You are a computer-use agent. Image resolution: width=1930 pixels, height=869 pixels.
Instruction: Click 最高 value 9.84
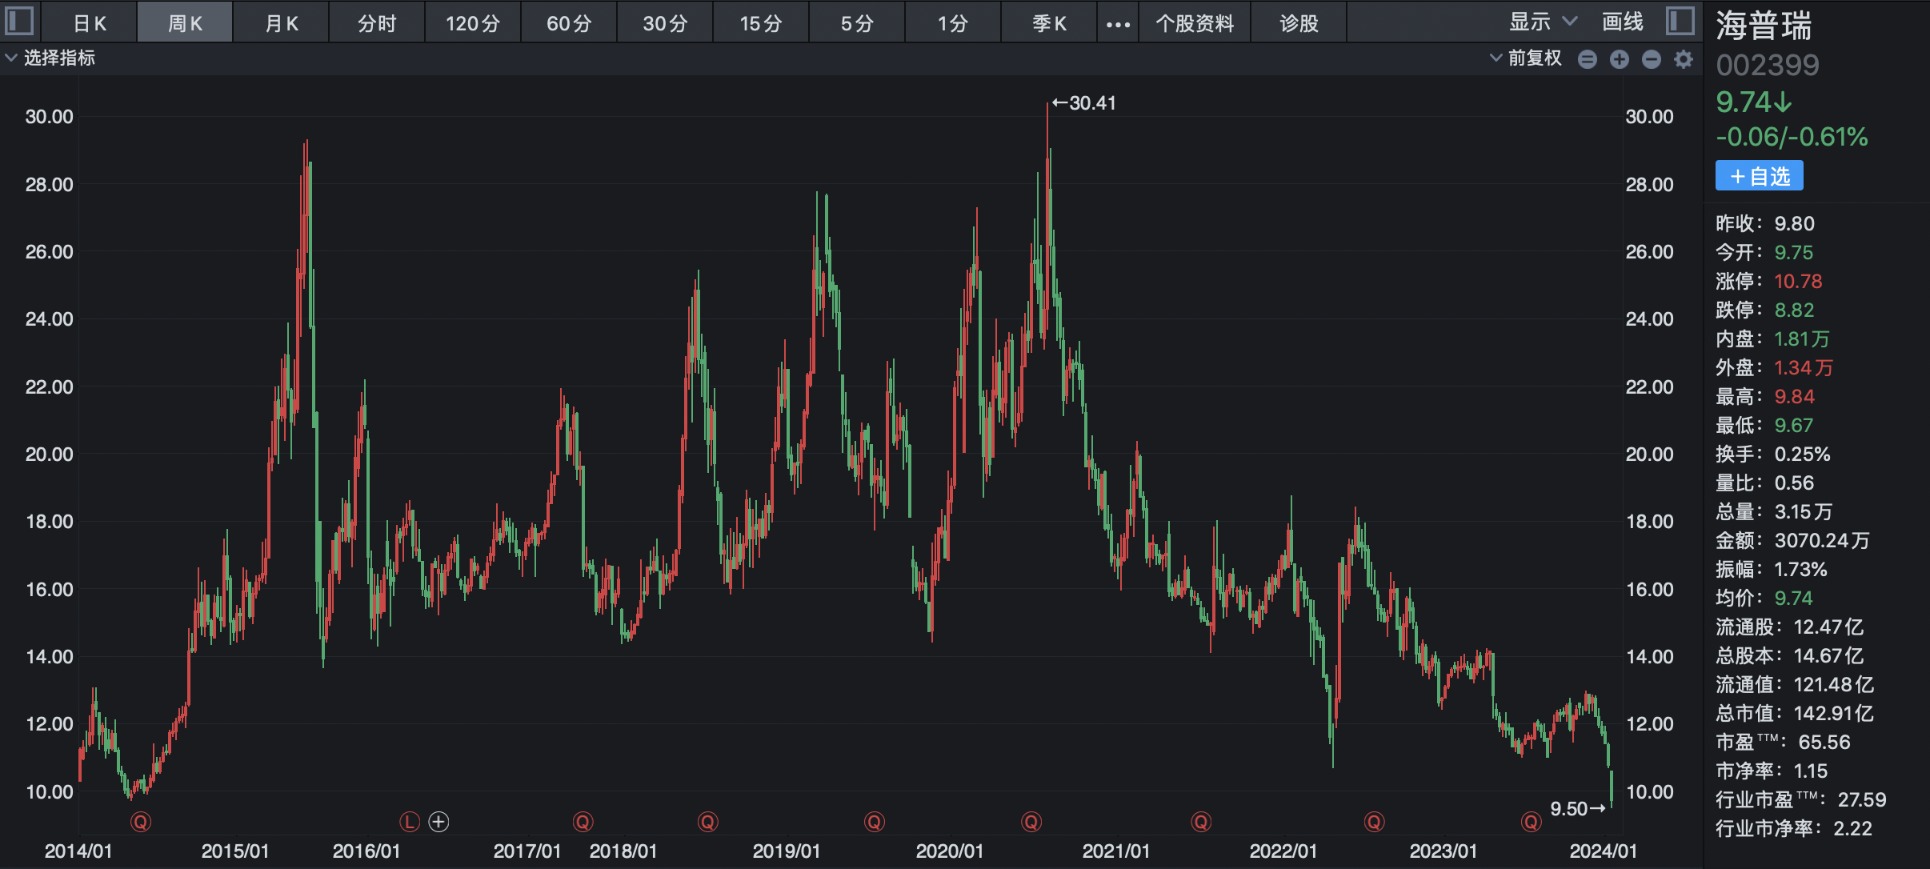(x=1794, y=397)
